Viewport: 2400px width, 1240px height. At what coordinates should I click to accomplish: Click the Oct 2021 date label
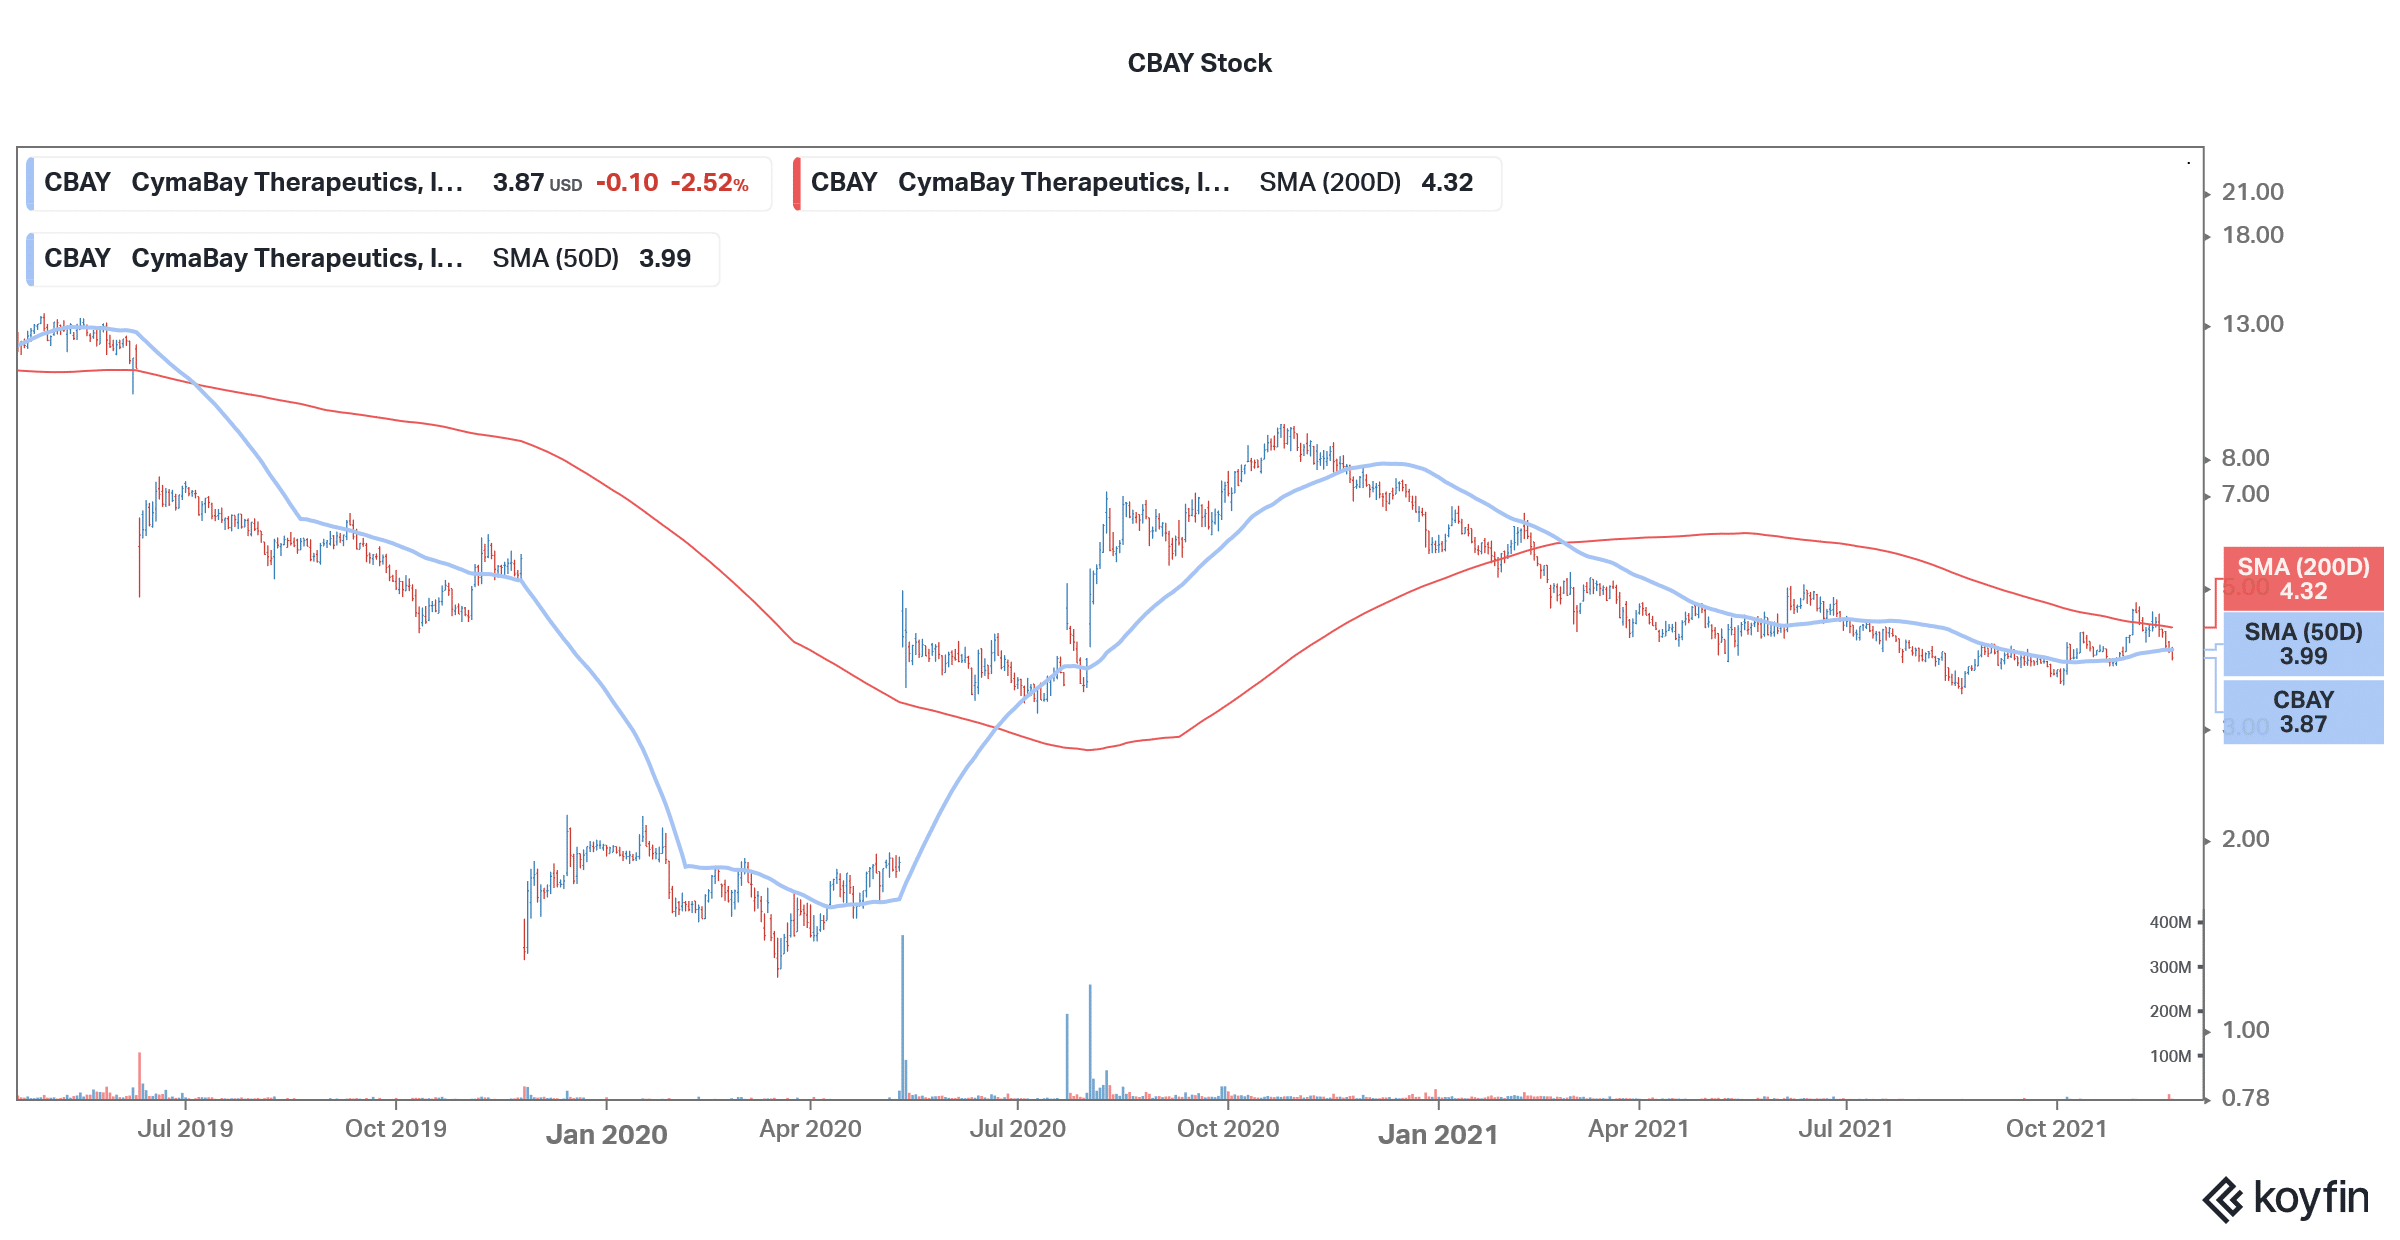coord(2056,1129)
